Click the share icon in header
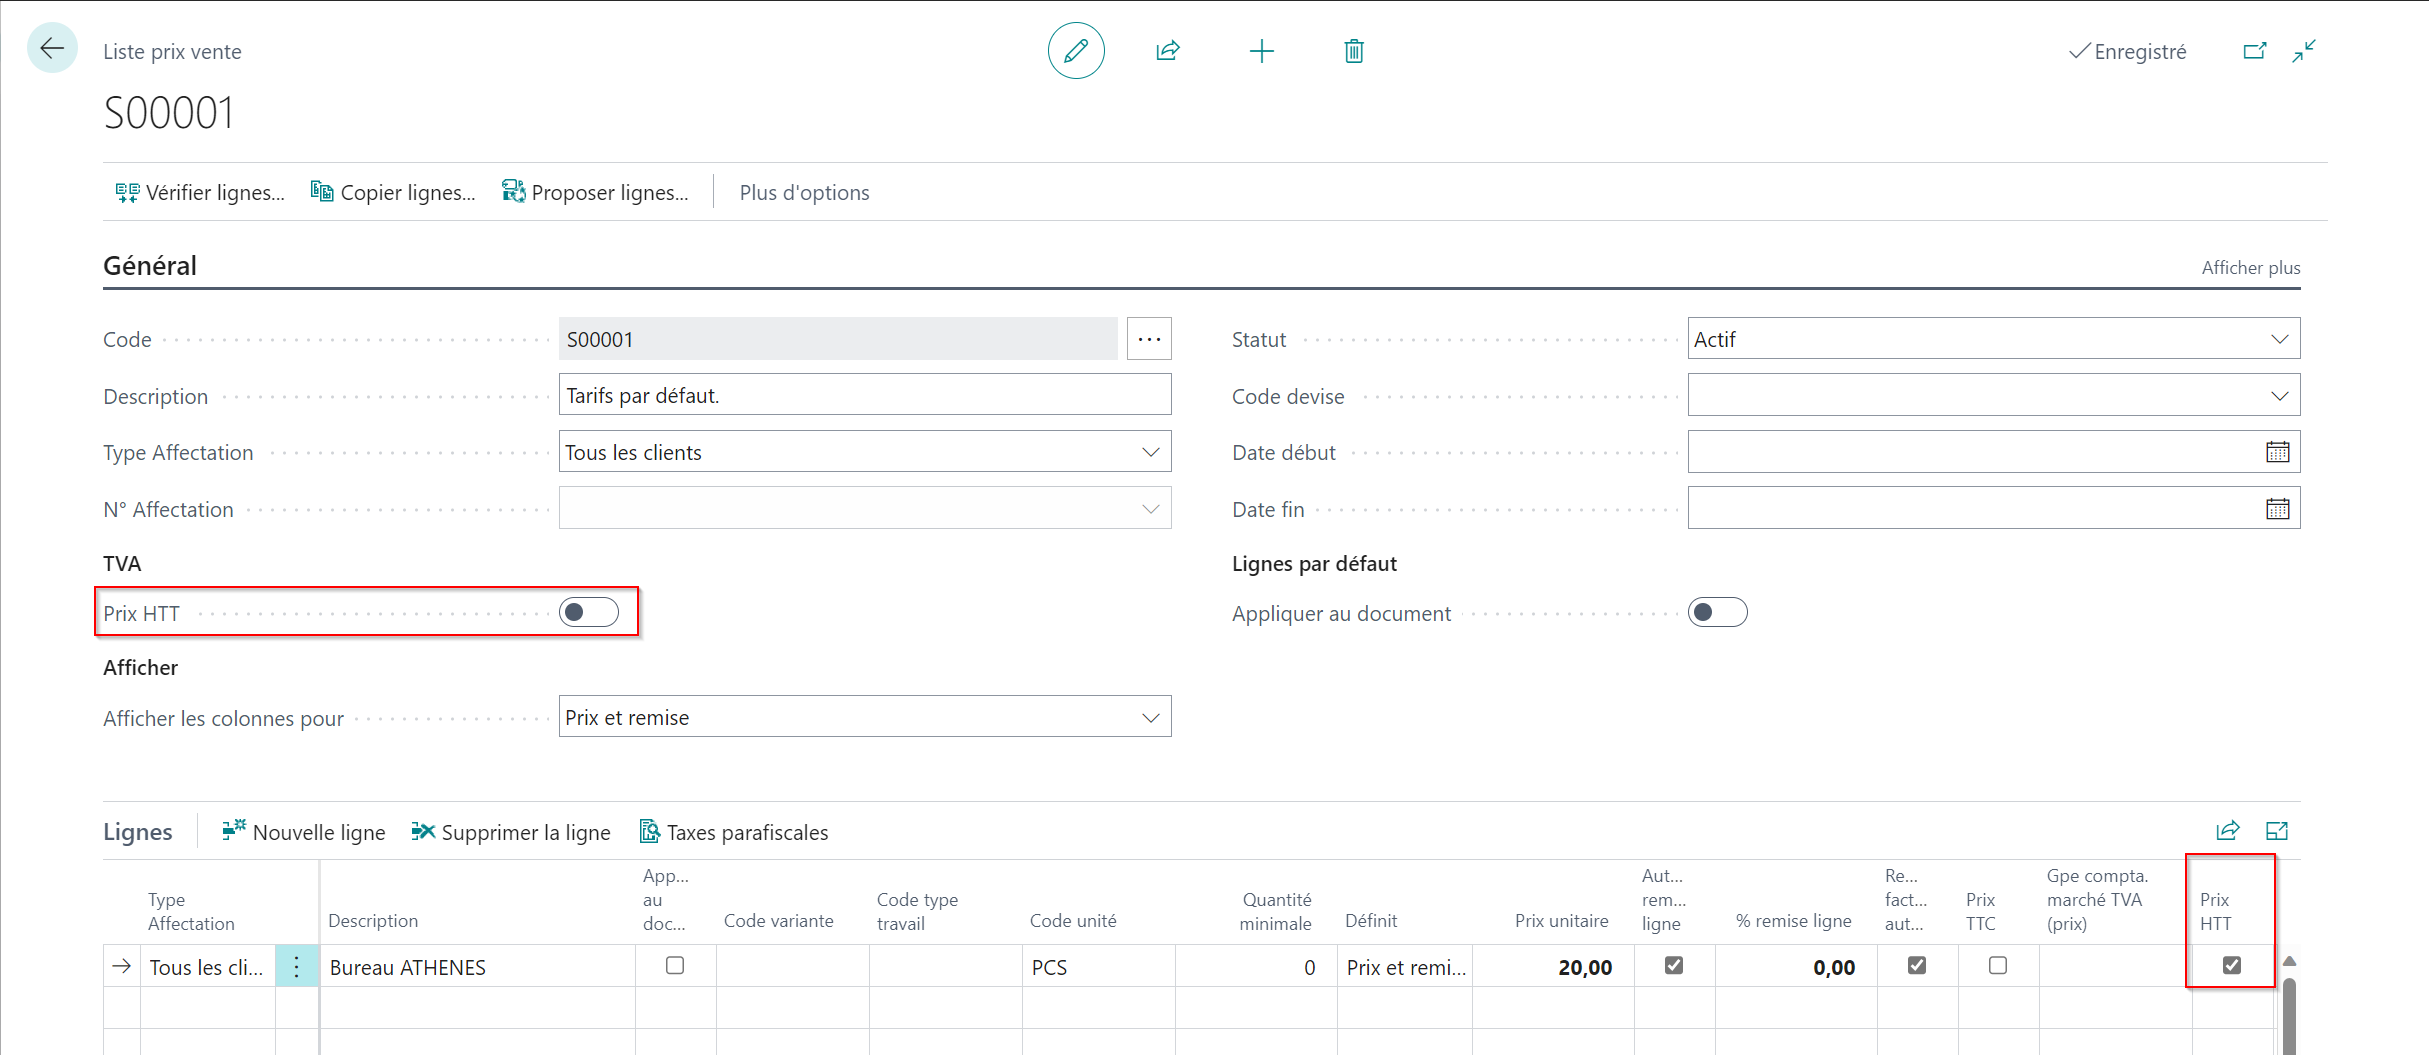Screen dimensions: 2429x1055 [1168, 51]
